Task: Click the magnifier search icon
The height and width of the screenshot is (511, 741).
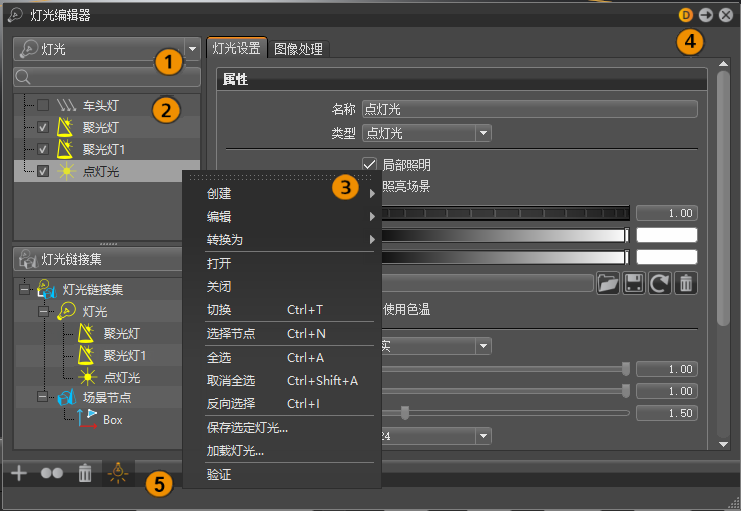Action: pyautogui.click(x=23, y=77)
